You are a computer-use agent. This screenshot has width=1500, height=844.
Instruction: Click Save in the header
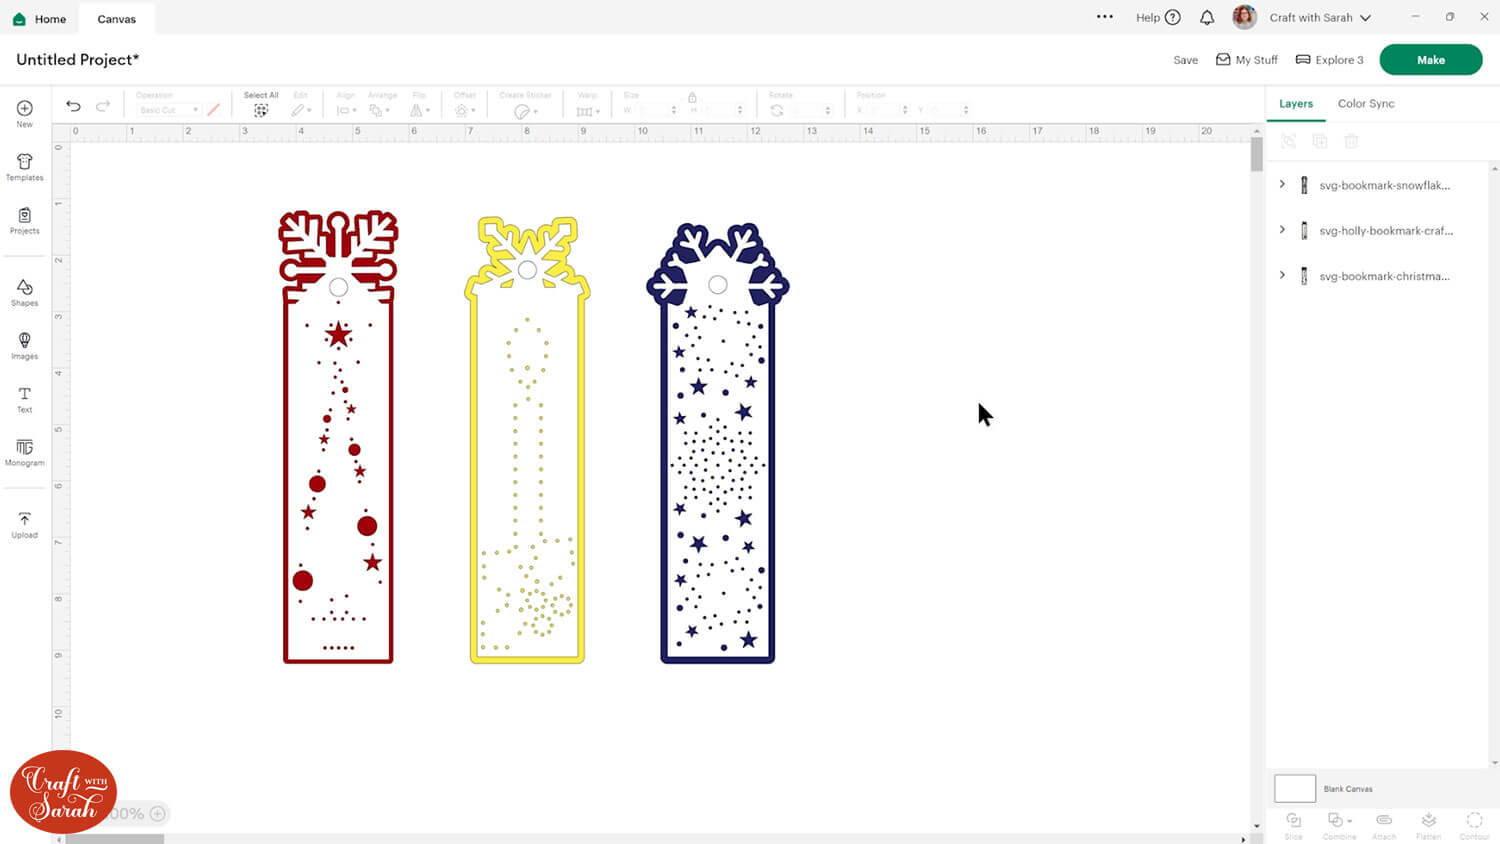1185,60
